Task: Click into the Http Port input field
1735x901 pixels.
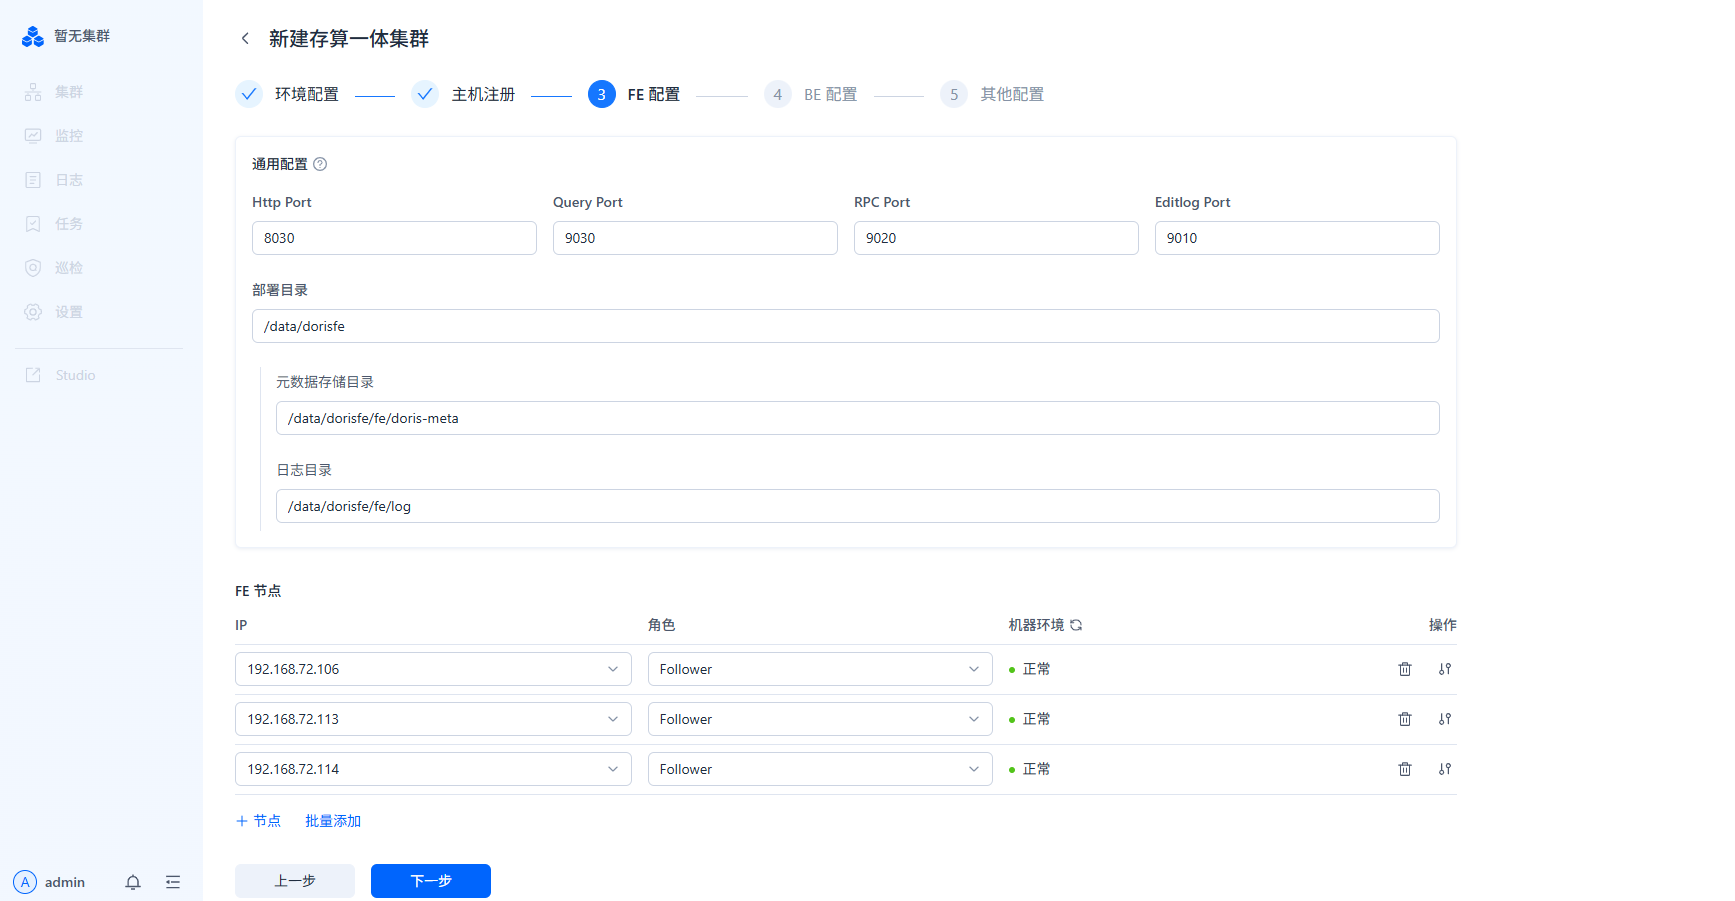Action: 394,238
